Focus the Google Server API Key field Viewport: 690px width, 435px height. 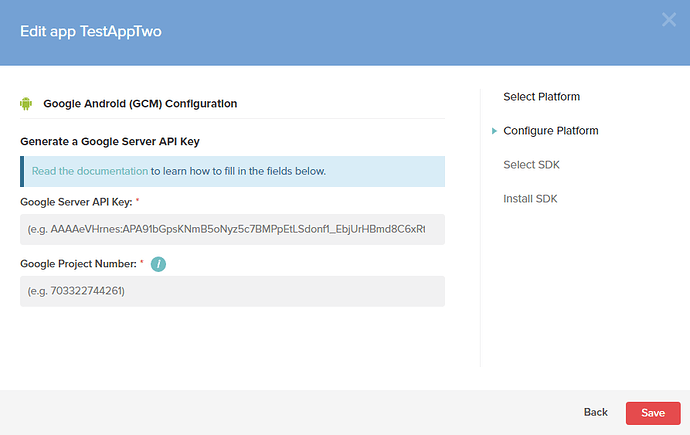point(232,230)
